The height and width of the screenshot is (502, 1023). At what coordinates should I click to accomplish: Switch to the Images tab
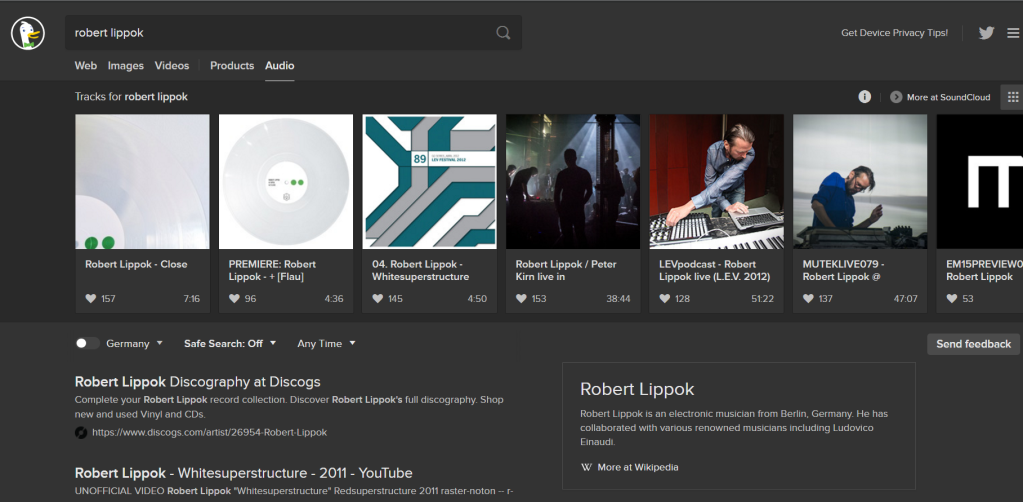click(x=126, y=66)
